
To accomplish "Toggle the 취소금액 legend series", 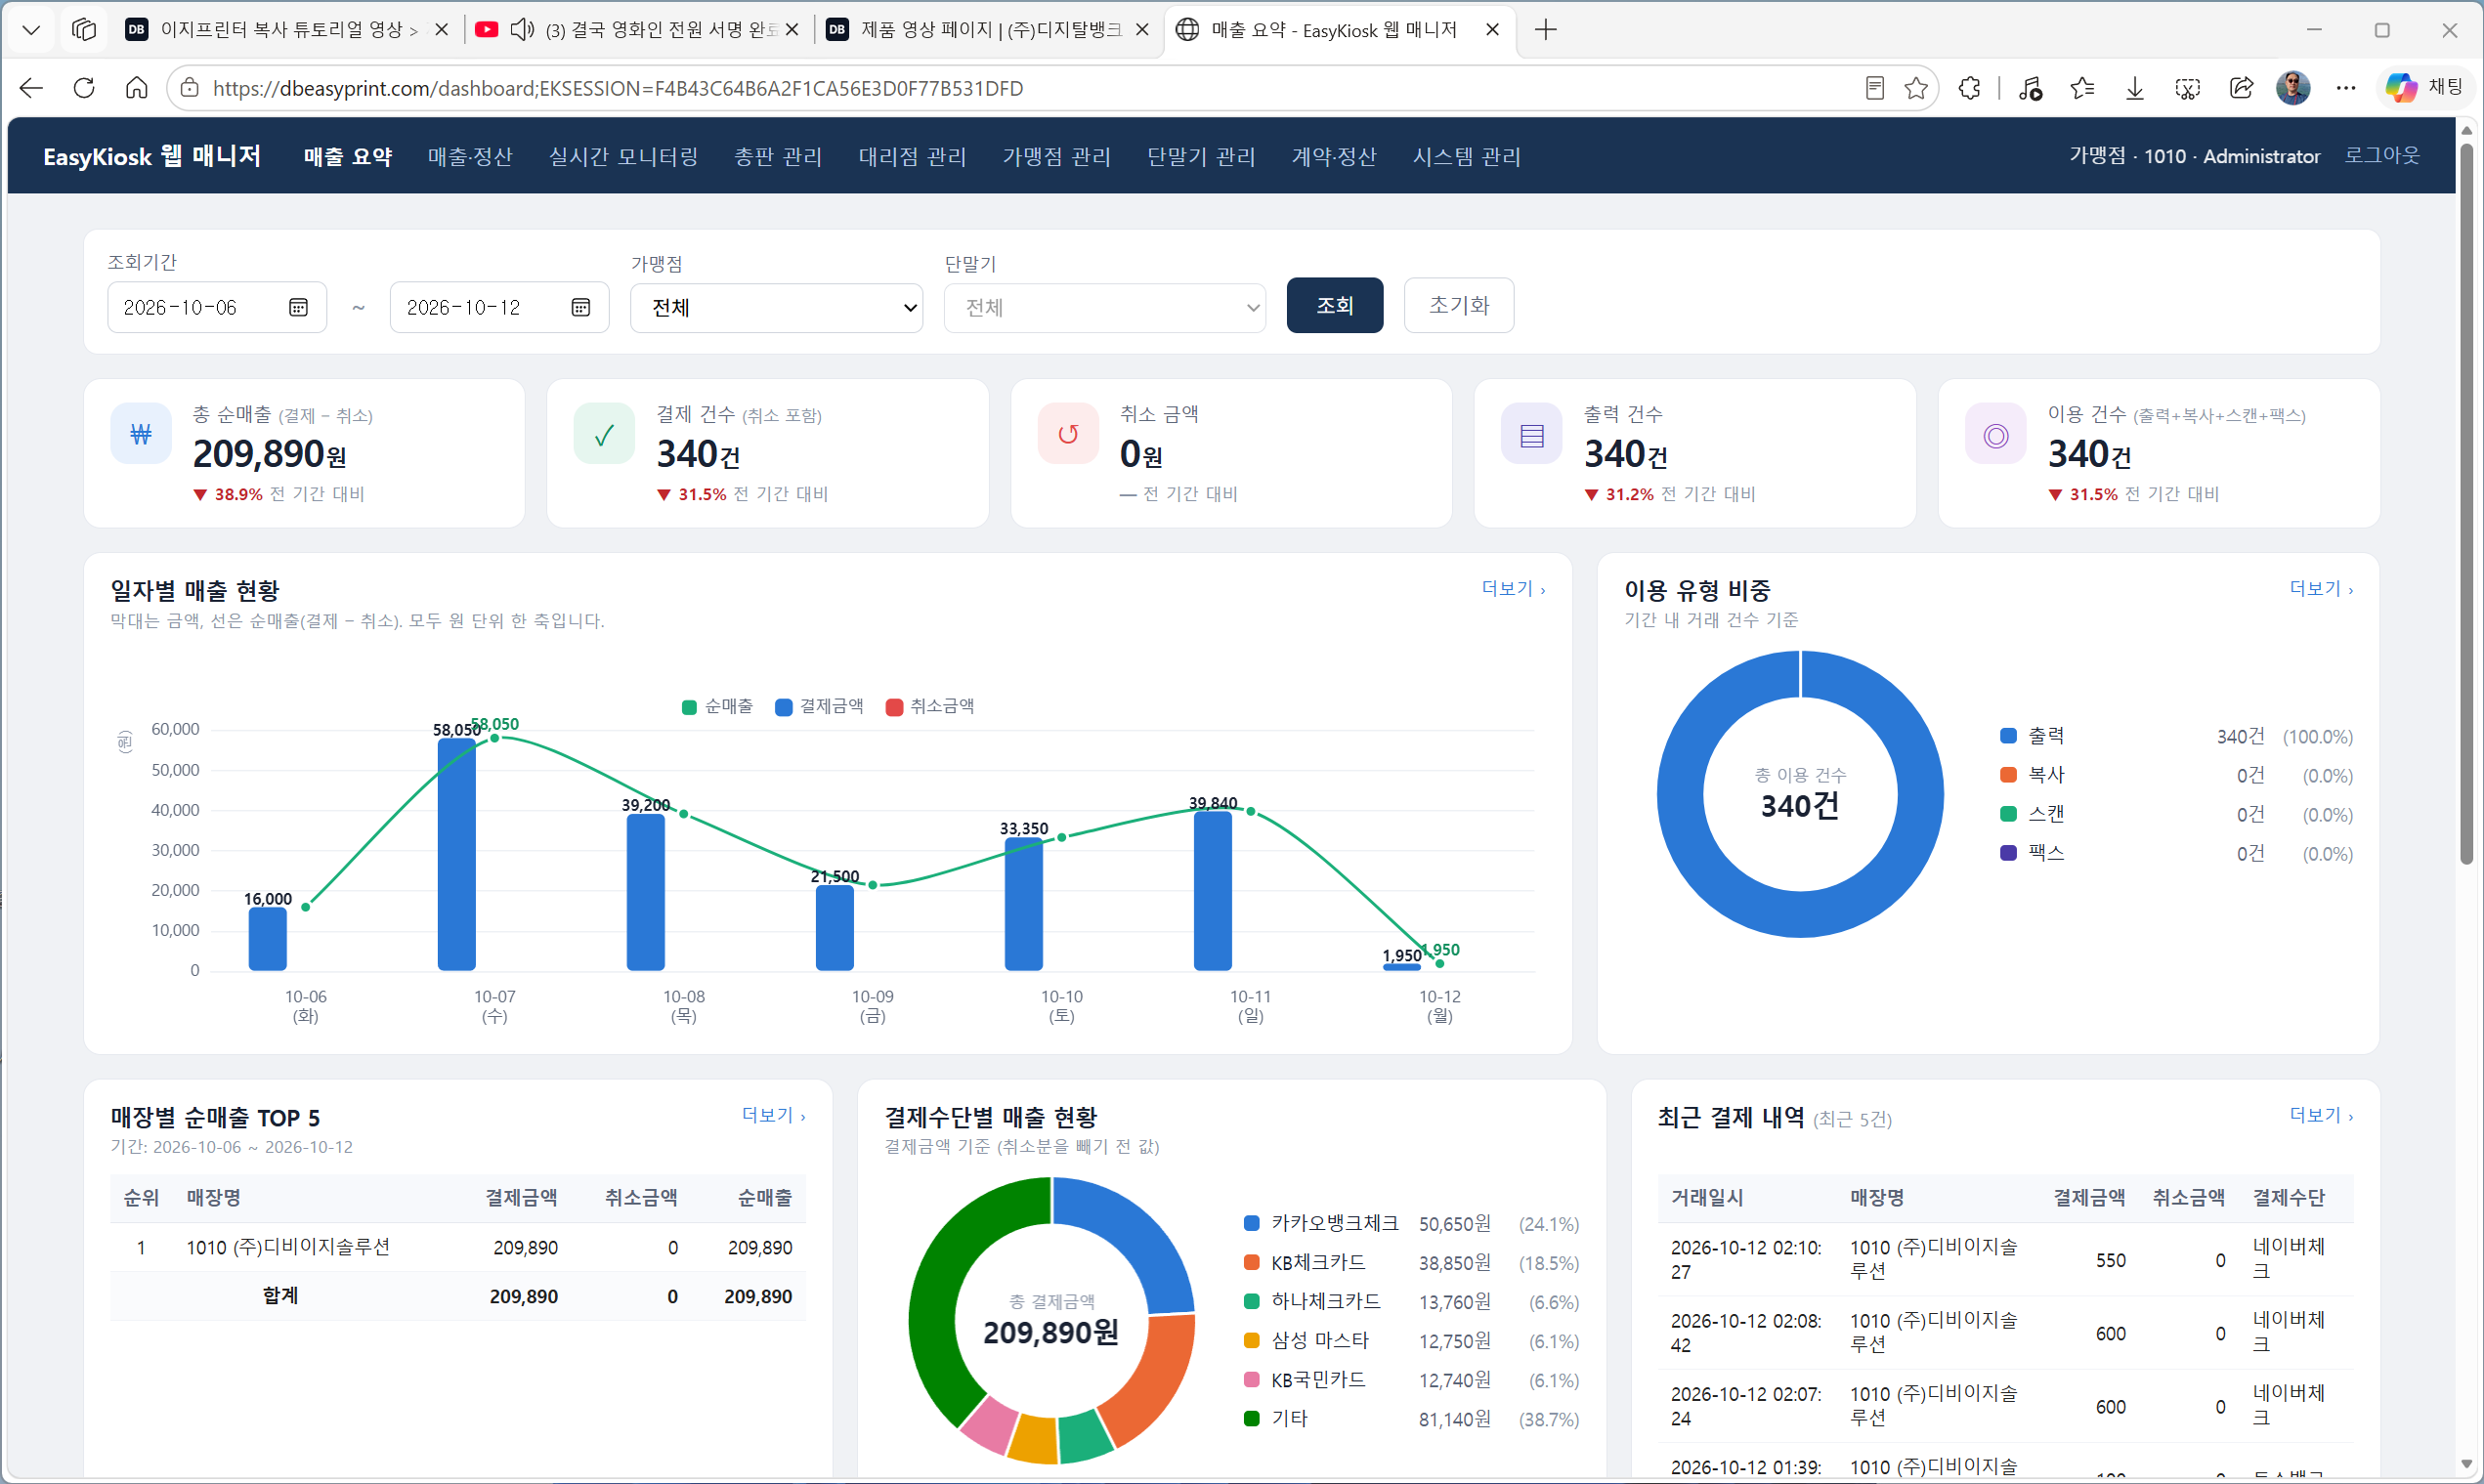I will pos(930,706).
